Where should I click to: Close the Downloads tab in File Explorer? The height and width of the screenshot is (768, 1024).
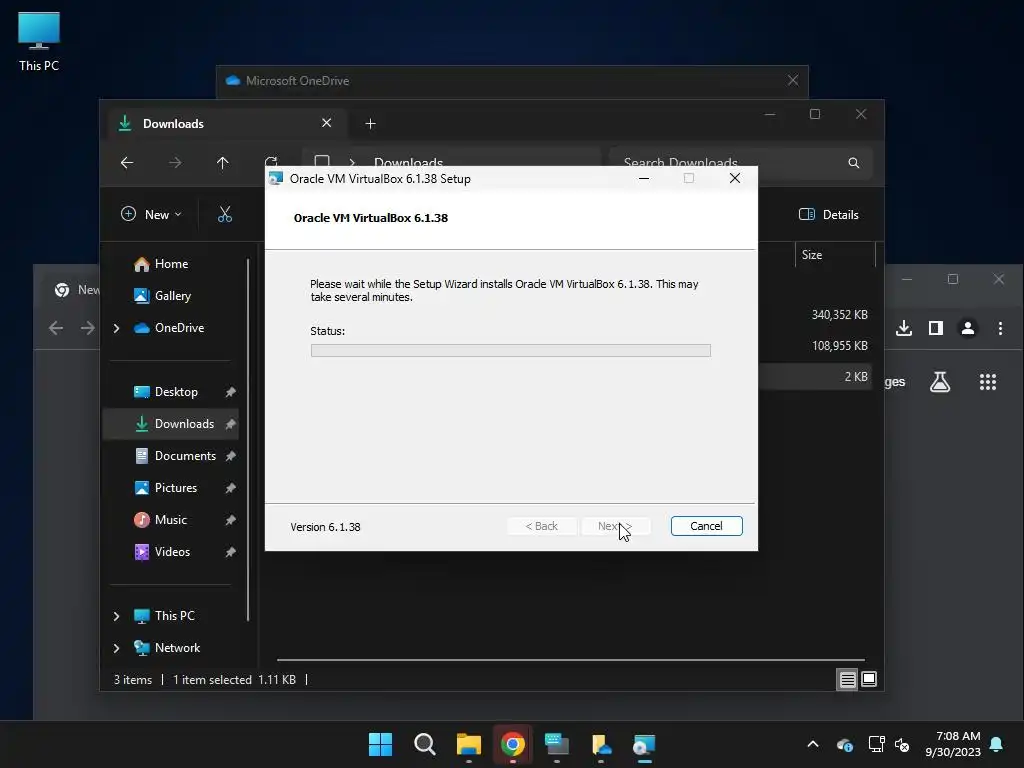327,123
